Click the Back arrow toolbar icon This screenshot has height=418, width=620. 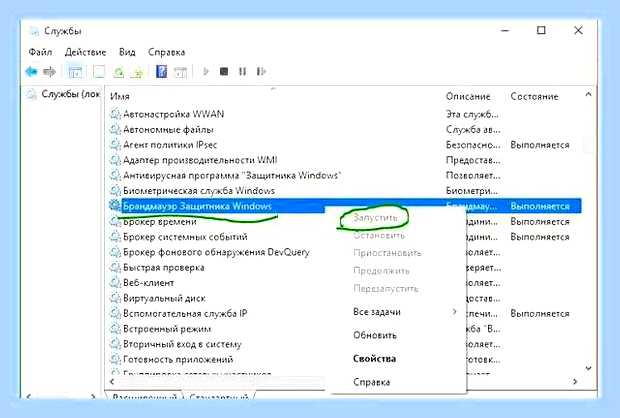tap(31, 72)
